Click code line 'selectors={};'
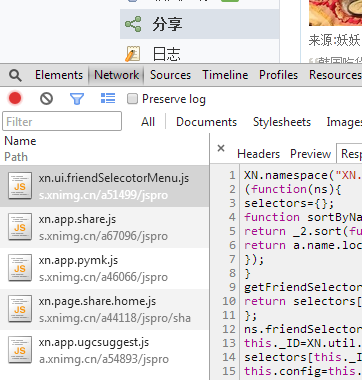Image resolution: width=362 pixels, height=380 pixels. [x=289, y=203]
